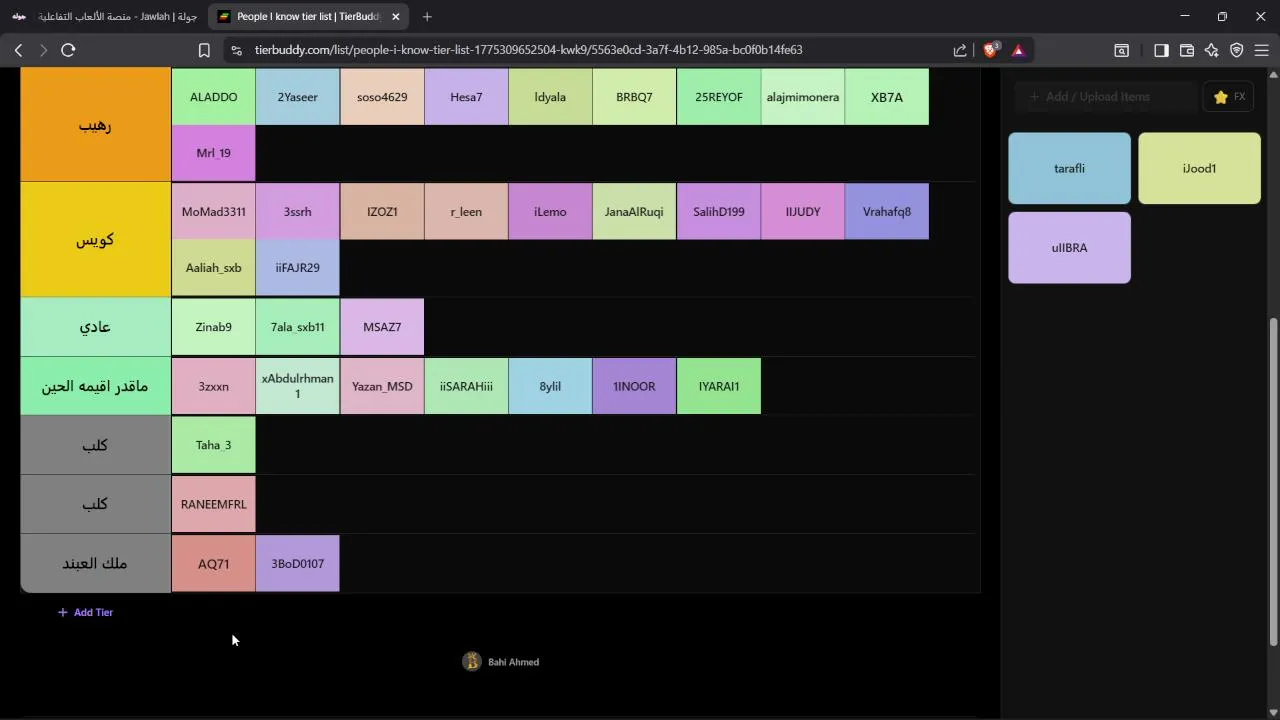Toggle the browser sidebar panel icon
Viewport: 1280px width, 720px height.
[x=1161, y=50]
